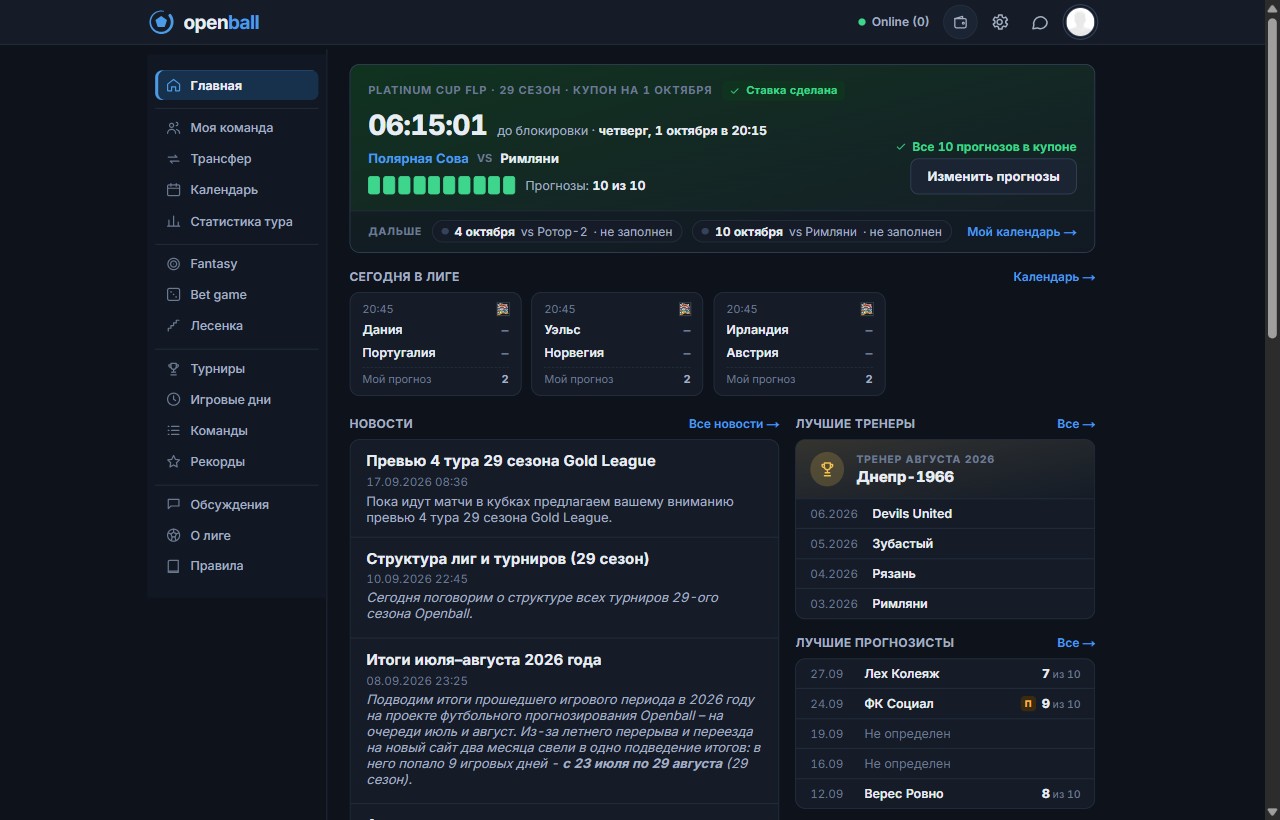Click the trophy icon beside Турниры
1280x820 pixels.
(174, 369)
